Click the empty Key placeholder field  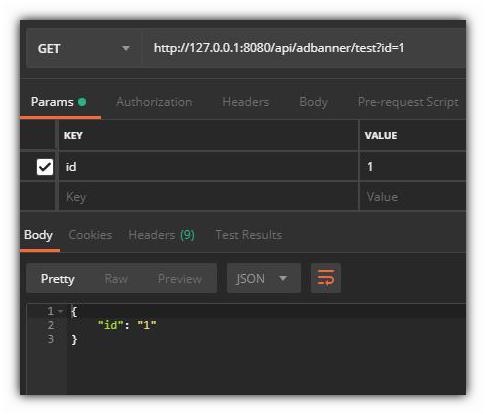click(208, 197)
